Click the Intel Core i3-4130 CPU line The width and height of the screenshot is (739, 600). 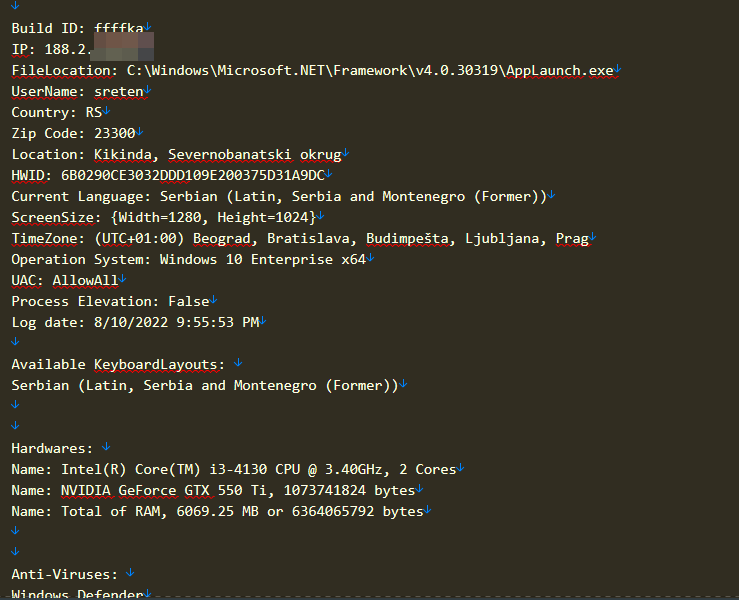234,469
